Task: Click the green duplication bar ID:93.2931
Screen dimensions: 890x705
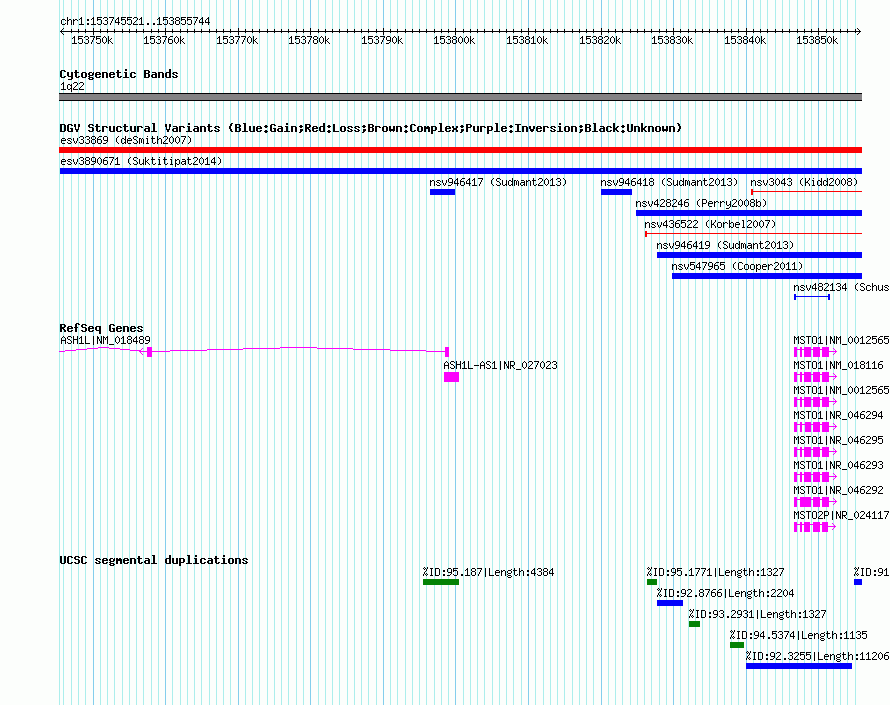Action: click(x=694, y=624)
